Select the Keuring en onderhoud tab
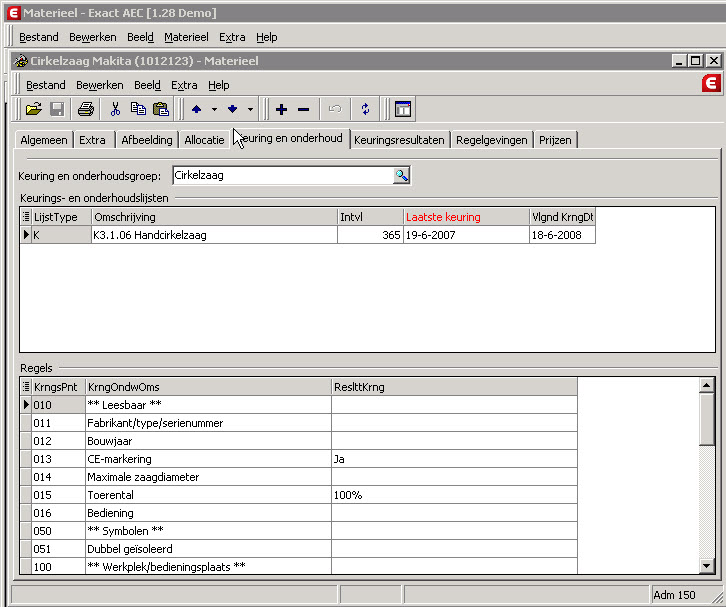This screenshot has width=726, height=607. point(291,138)
